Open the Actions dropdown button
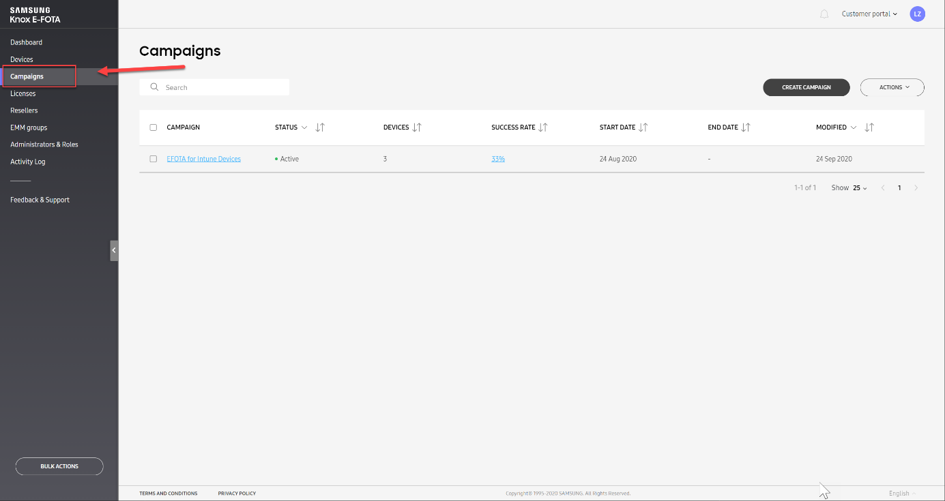 coord(892,87)
